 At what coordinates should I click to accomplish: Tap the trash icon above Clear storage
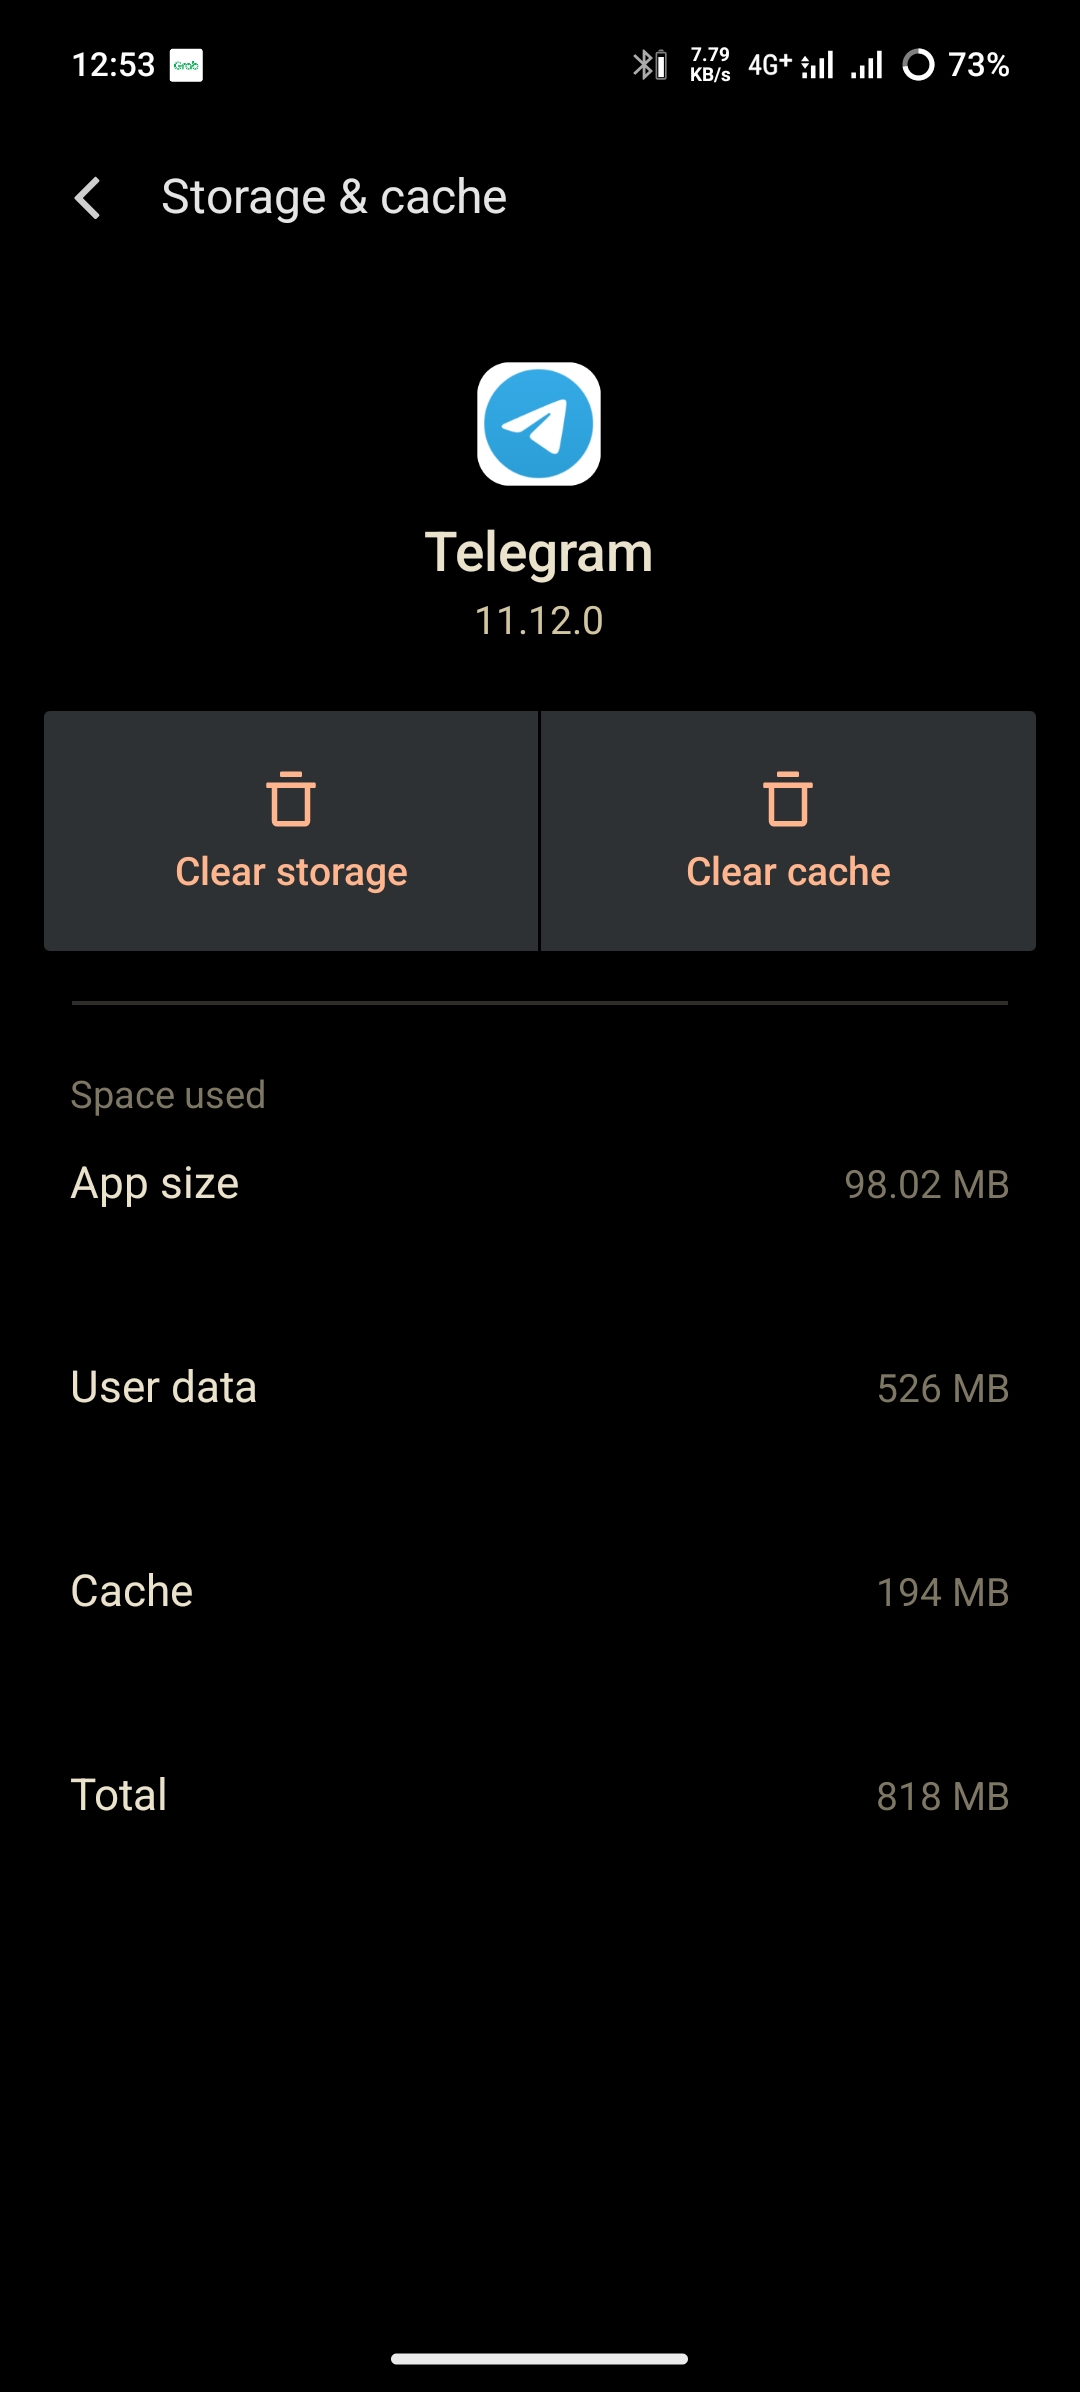pyautogui.click(x=290, y=799)
